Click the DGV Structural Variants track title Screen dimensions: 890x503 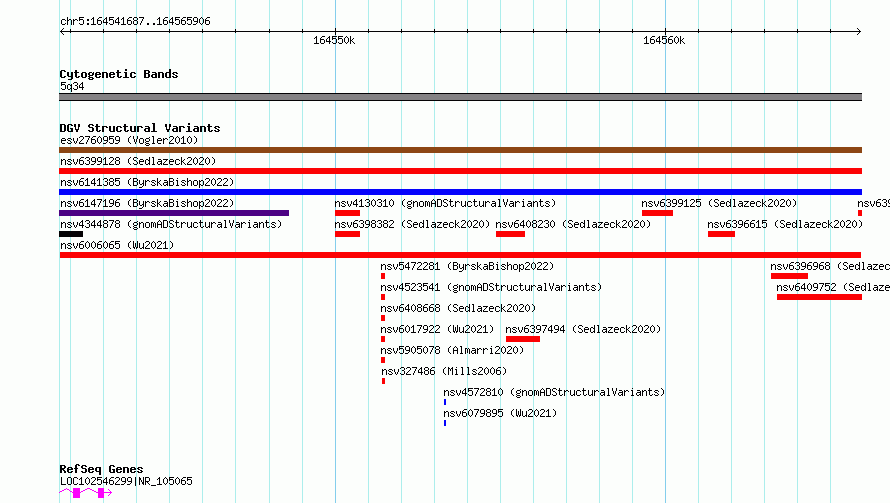[140, 128]
